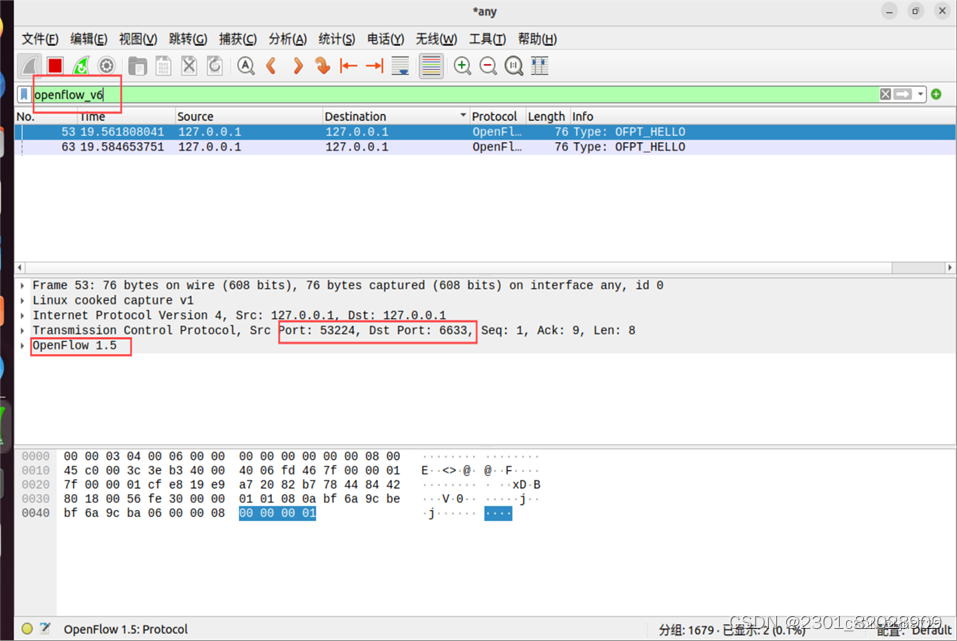This screenshot has height=641, width=957.
Task: Zoom in on packet text
Action: point(461,65)
